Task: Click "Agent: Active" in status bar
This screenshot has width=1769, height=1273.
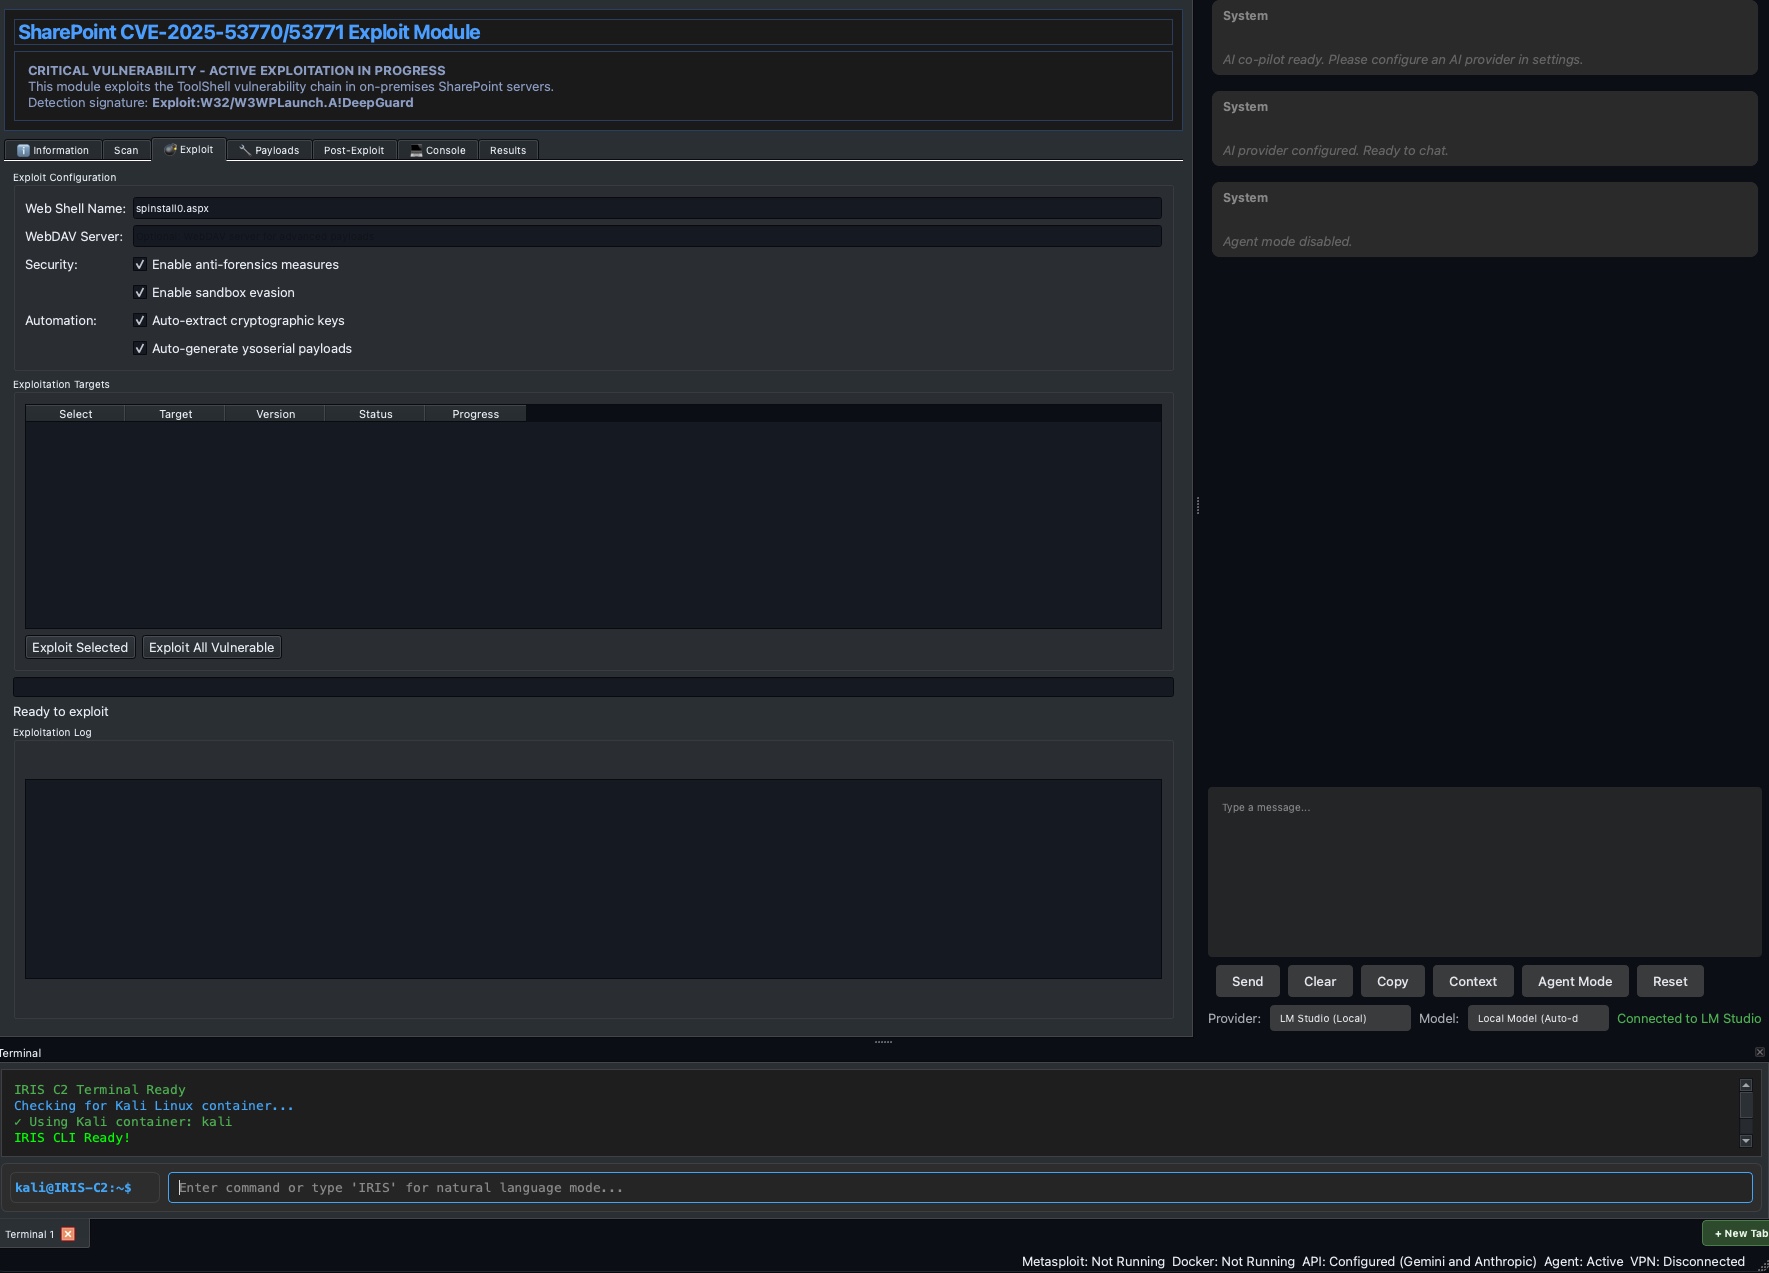Action: [x=1583, y=1262]
